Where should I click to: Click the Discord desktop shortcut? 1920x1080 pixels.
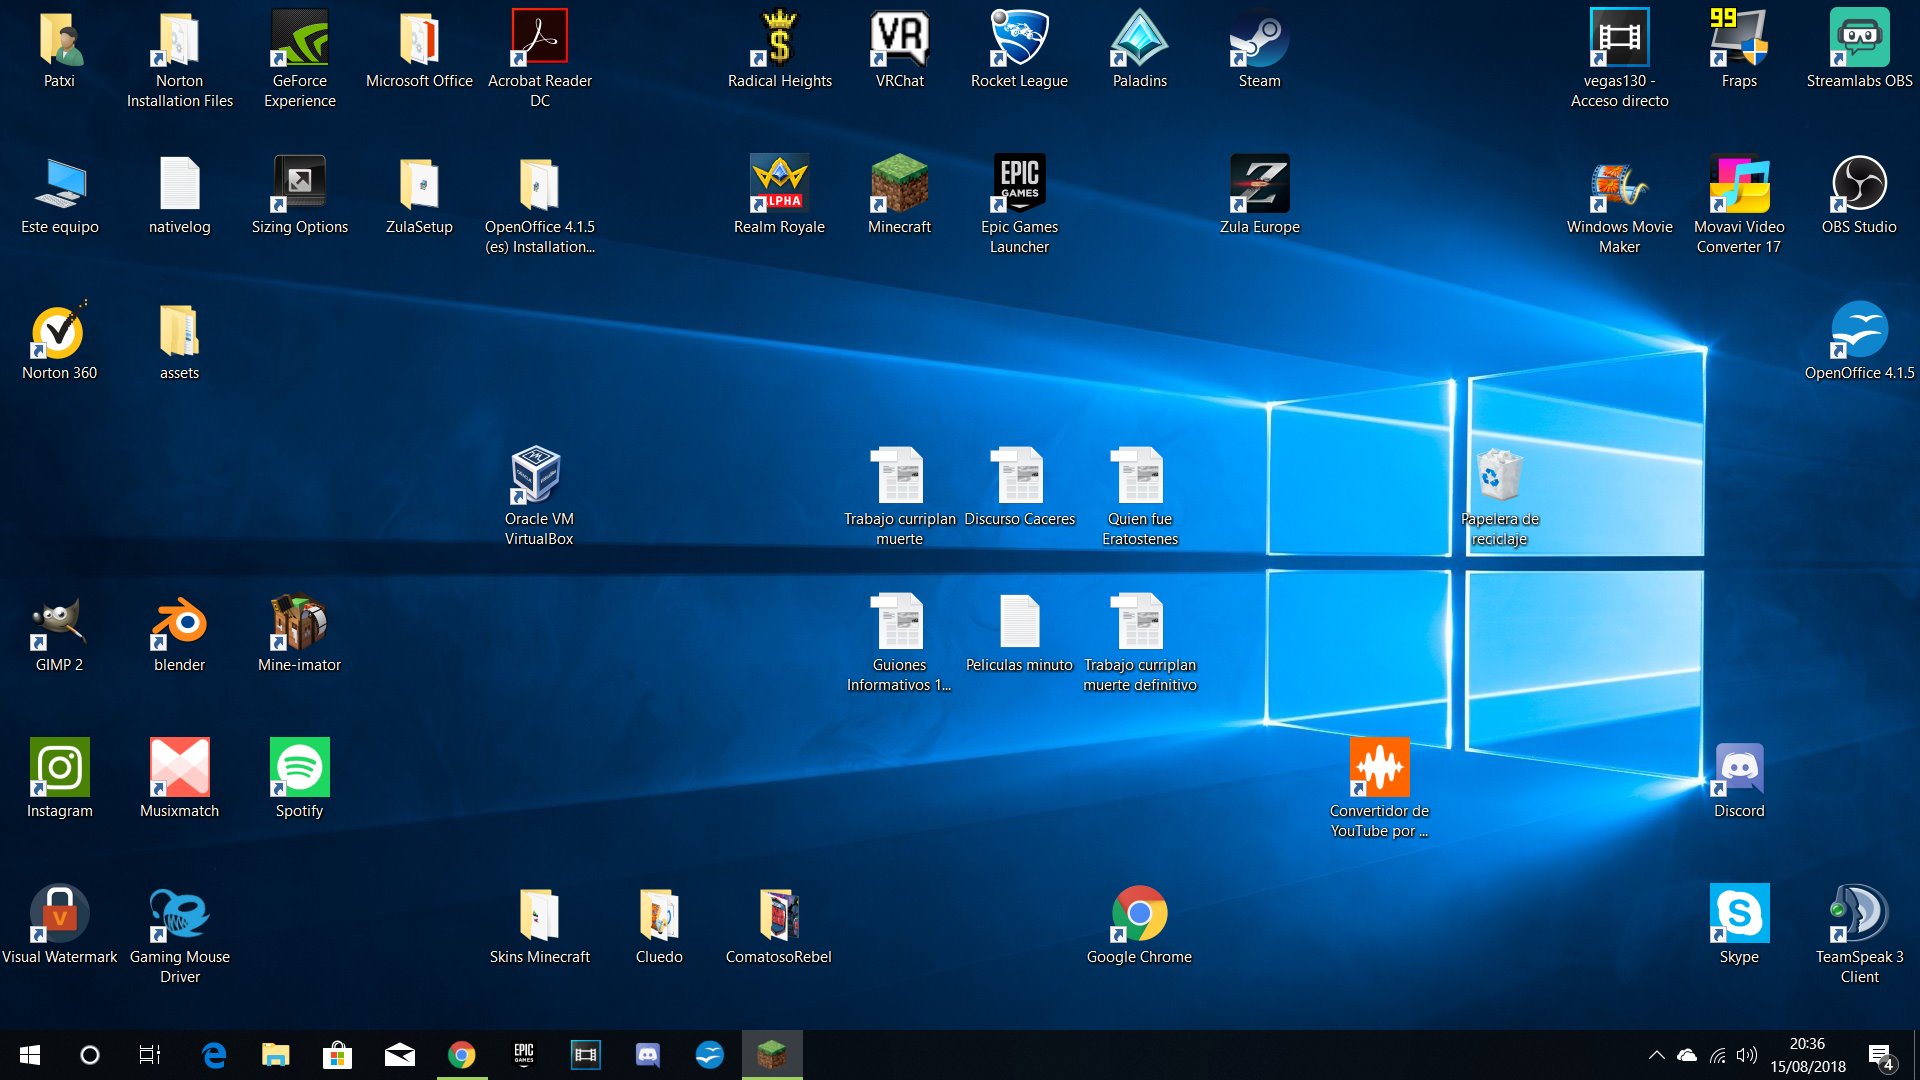tap(1739, 768)
